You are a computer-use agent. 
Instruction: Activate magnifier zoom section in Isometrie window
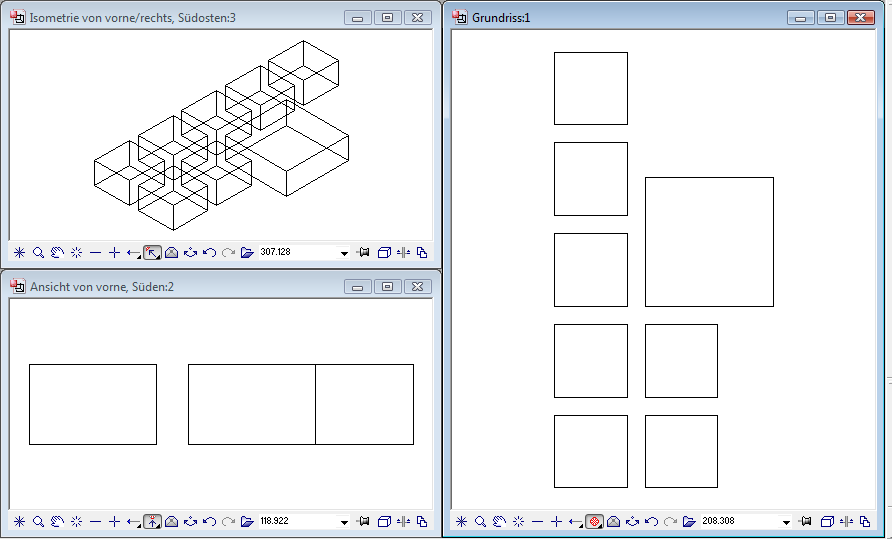(x=38, y=253)
